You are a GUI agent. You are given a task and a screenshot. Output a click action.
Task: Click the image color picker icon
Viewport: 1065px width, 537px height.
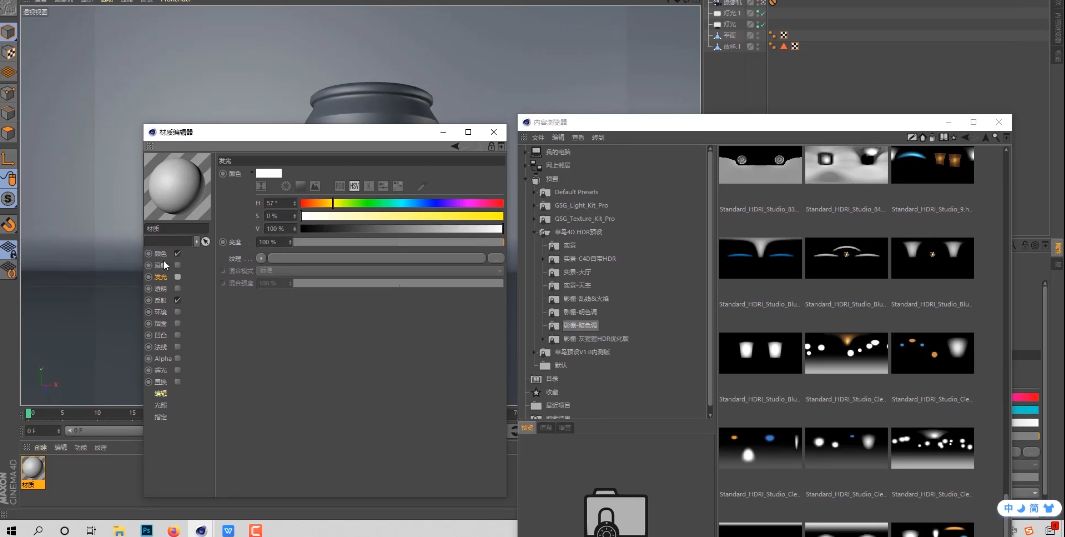[x=315, y=186]
